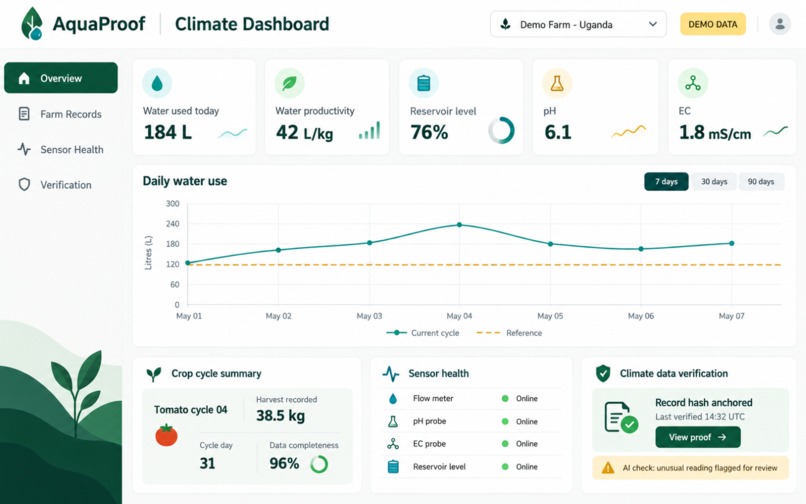Click the shield icon beside Verification
This screenshot has width=806, height=504.
point(24,185)
